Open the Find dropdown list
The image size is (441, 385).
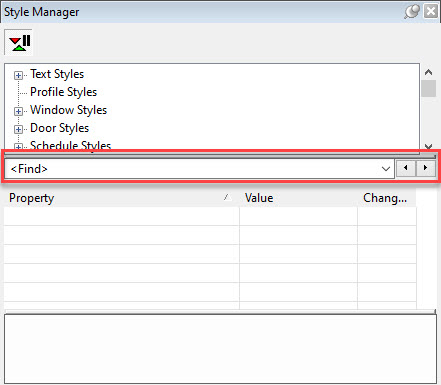coord(386,169)
